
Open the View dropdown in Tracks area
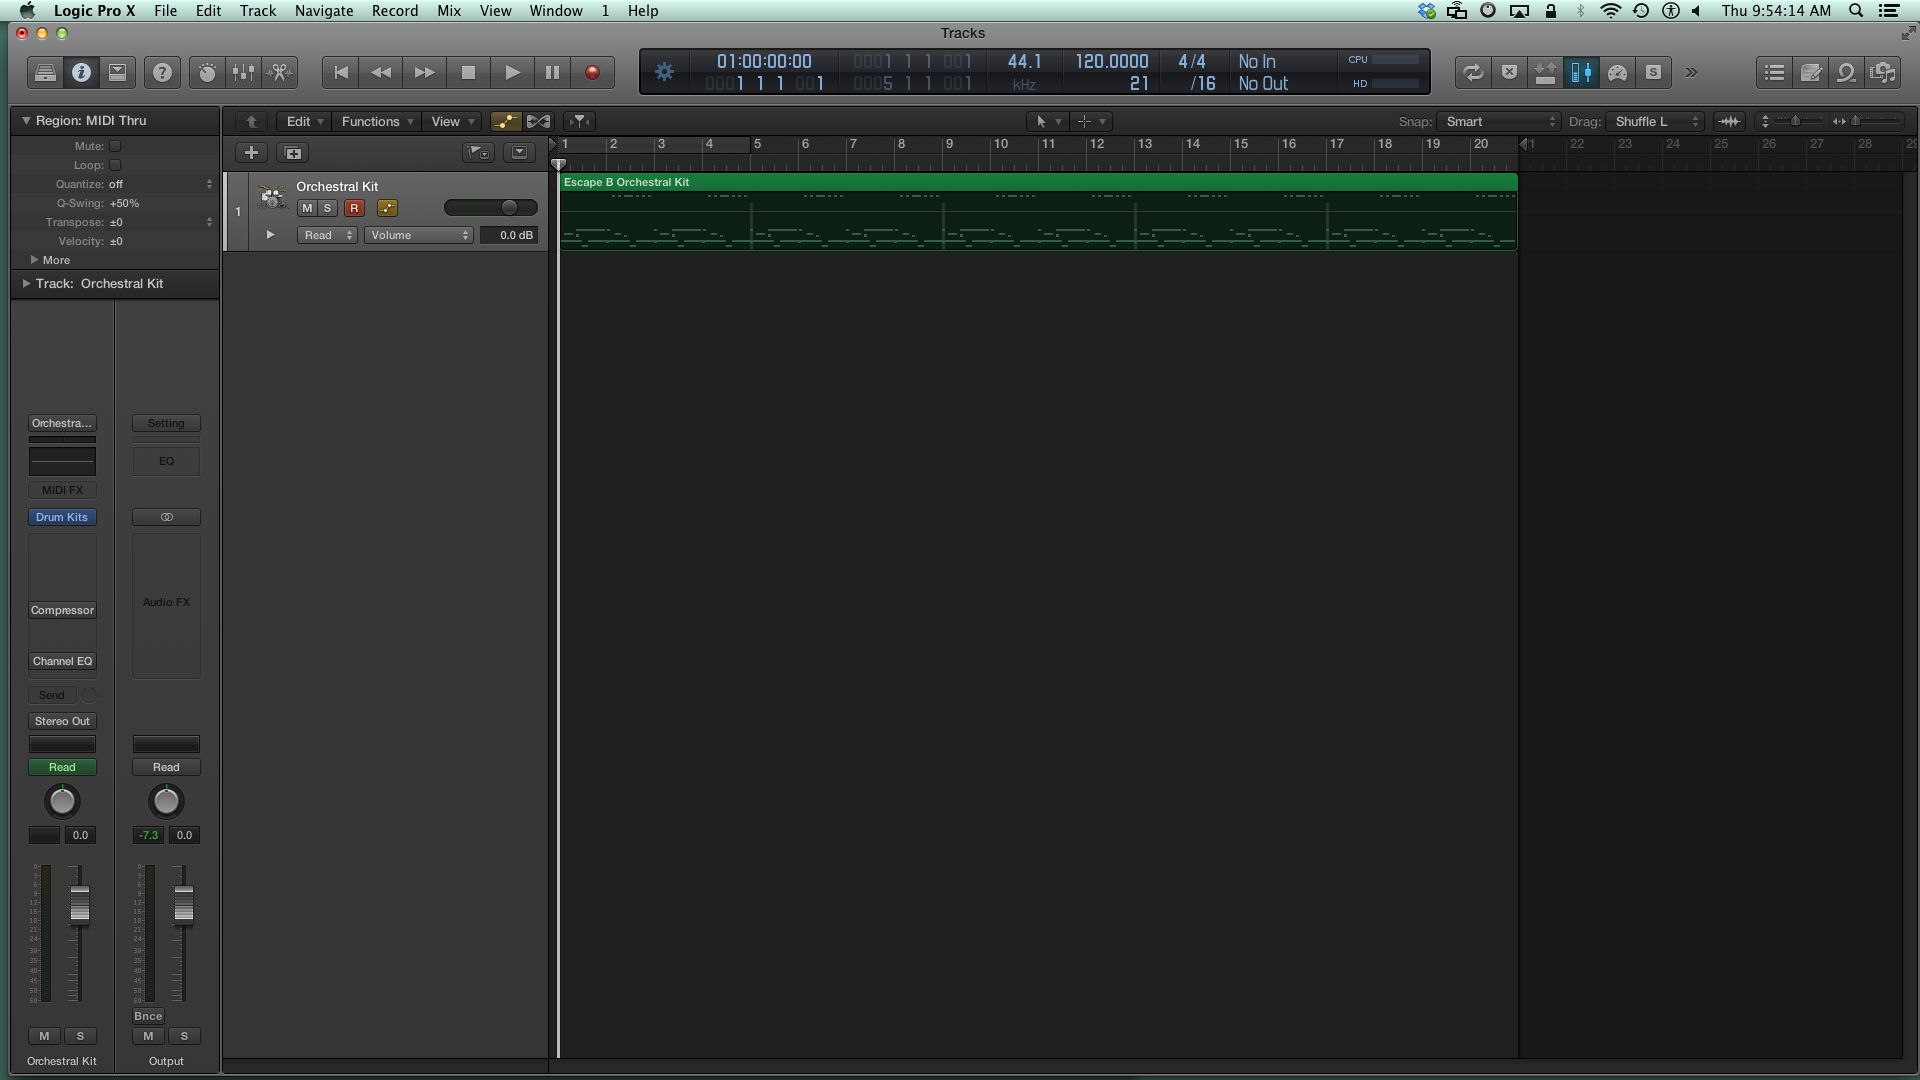click(451, 121)
